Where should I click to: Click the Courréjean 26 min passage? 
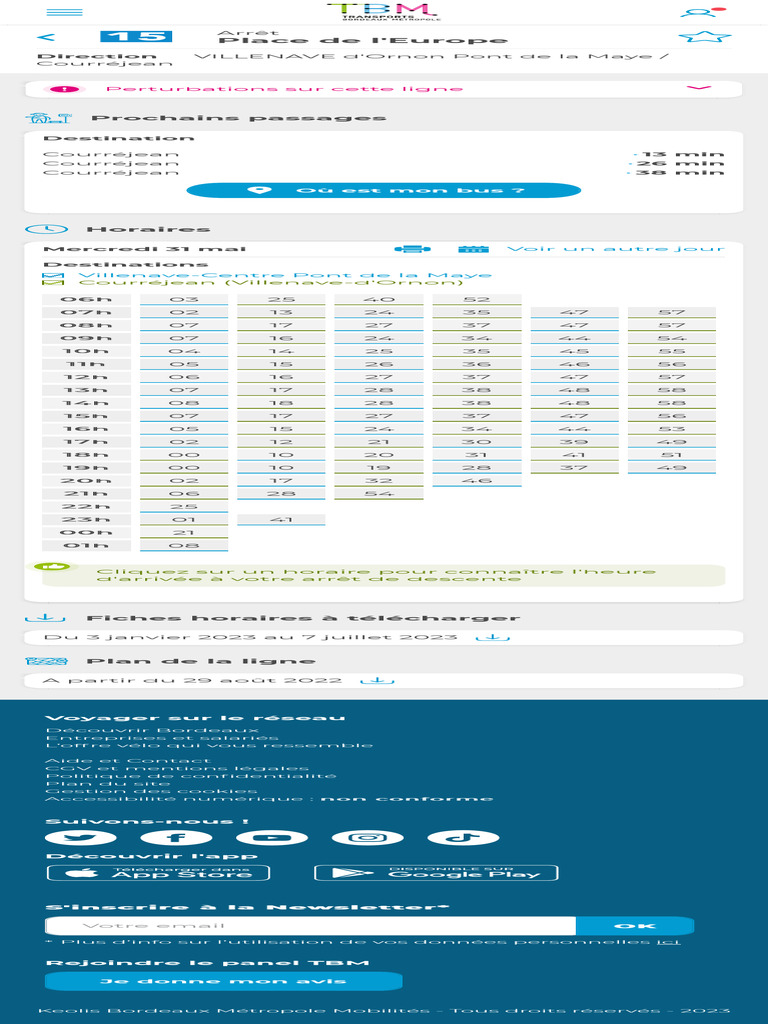383,164
